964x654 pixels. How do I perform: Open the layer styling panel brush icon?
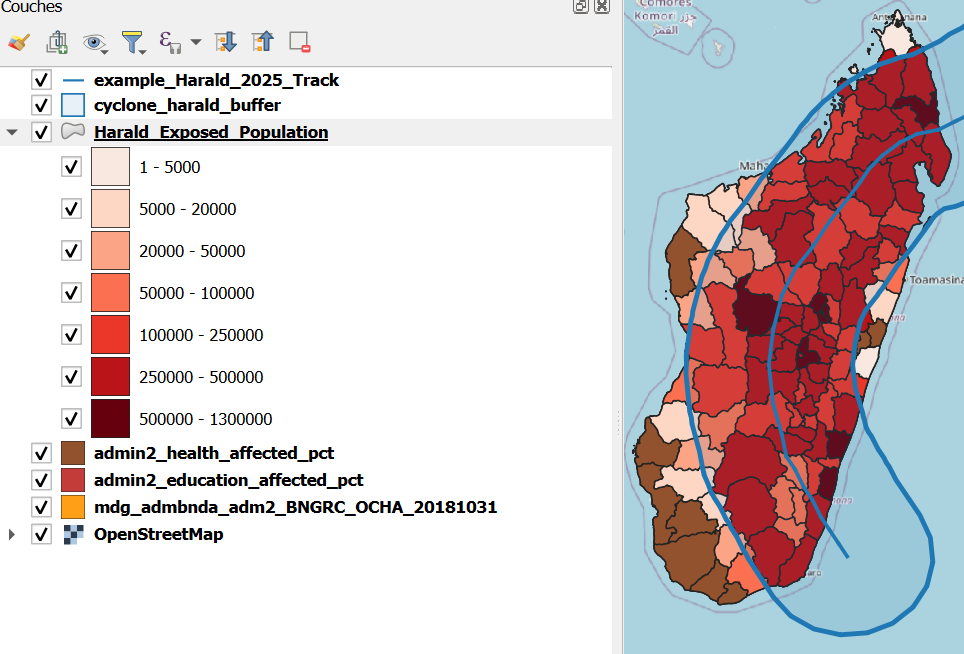[19, 42]
